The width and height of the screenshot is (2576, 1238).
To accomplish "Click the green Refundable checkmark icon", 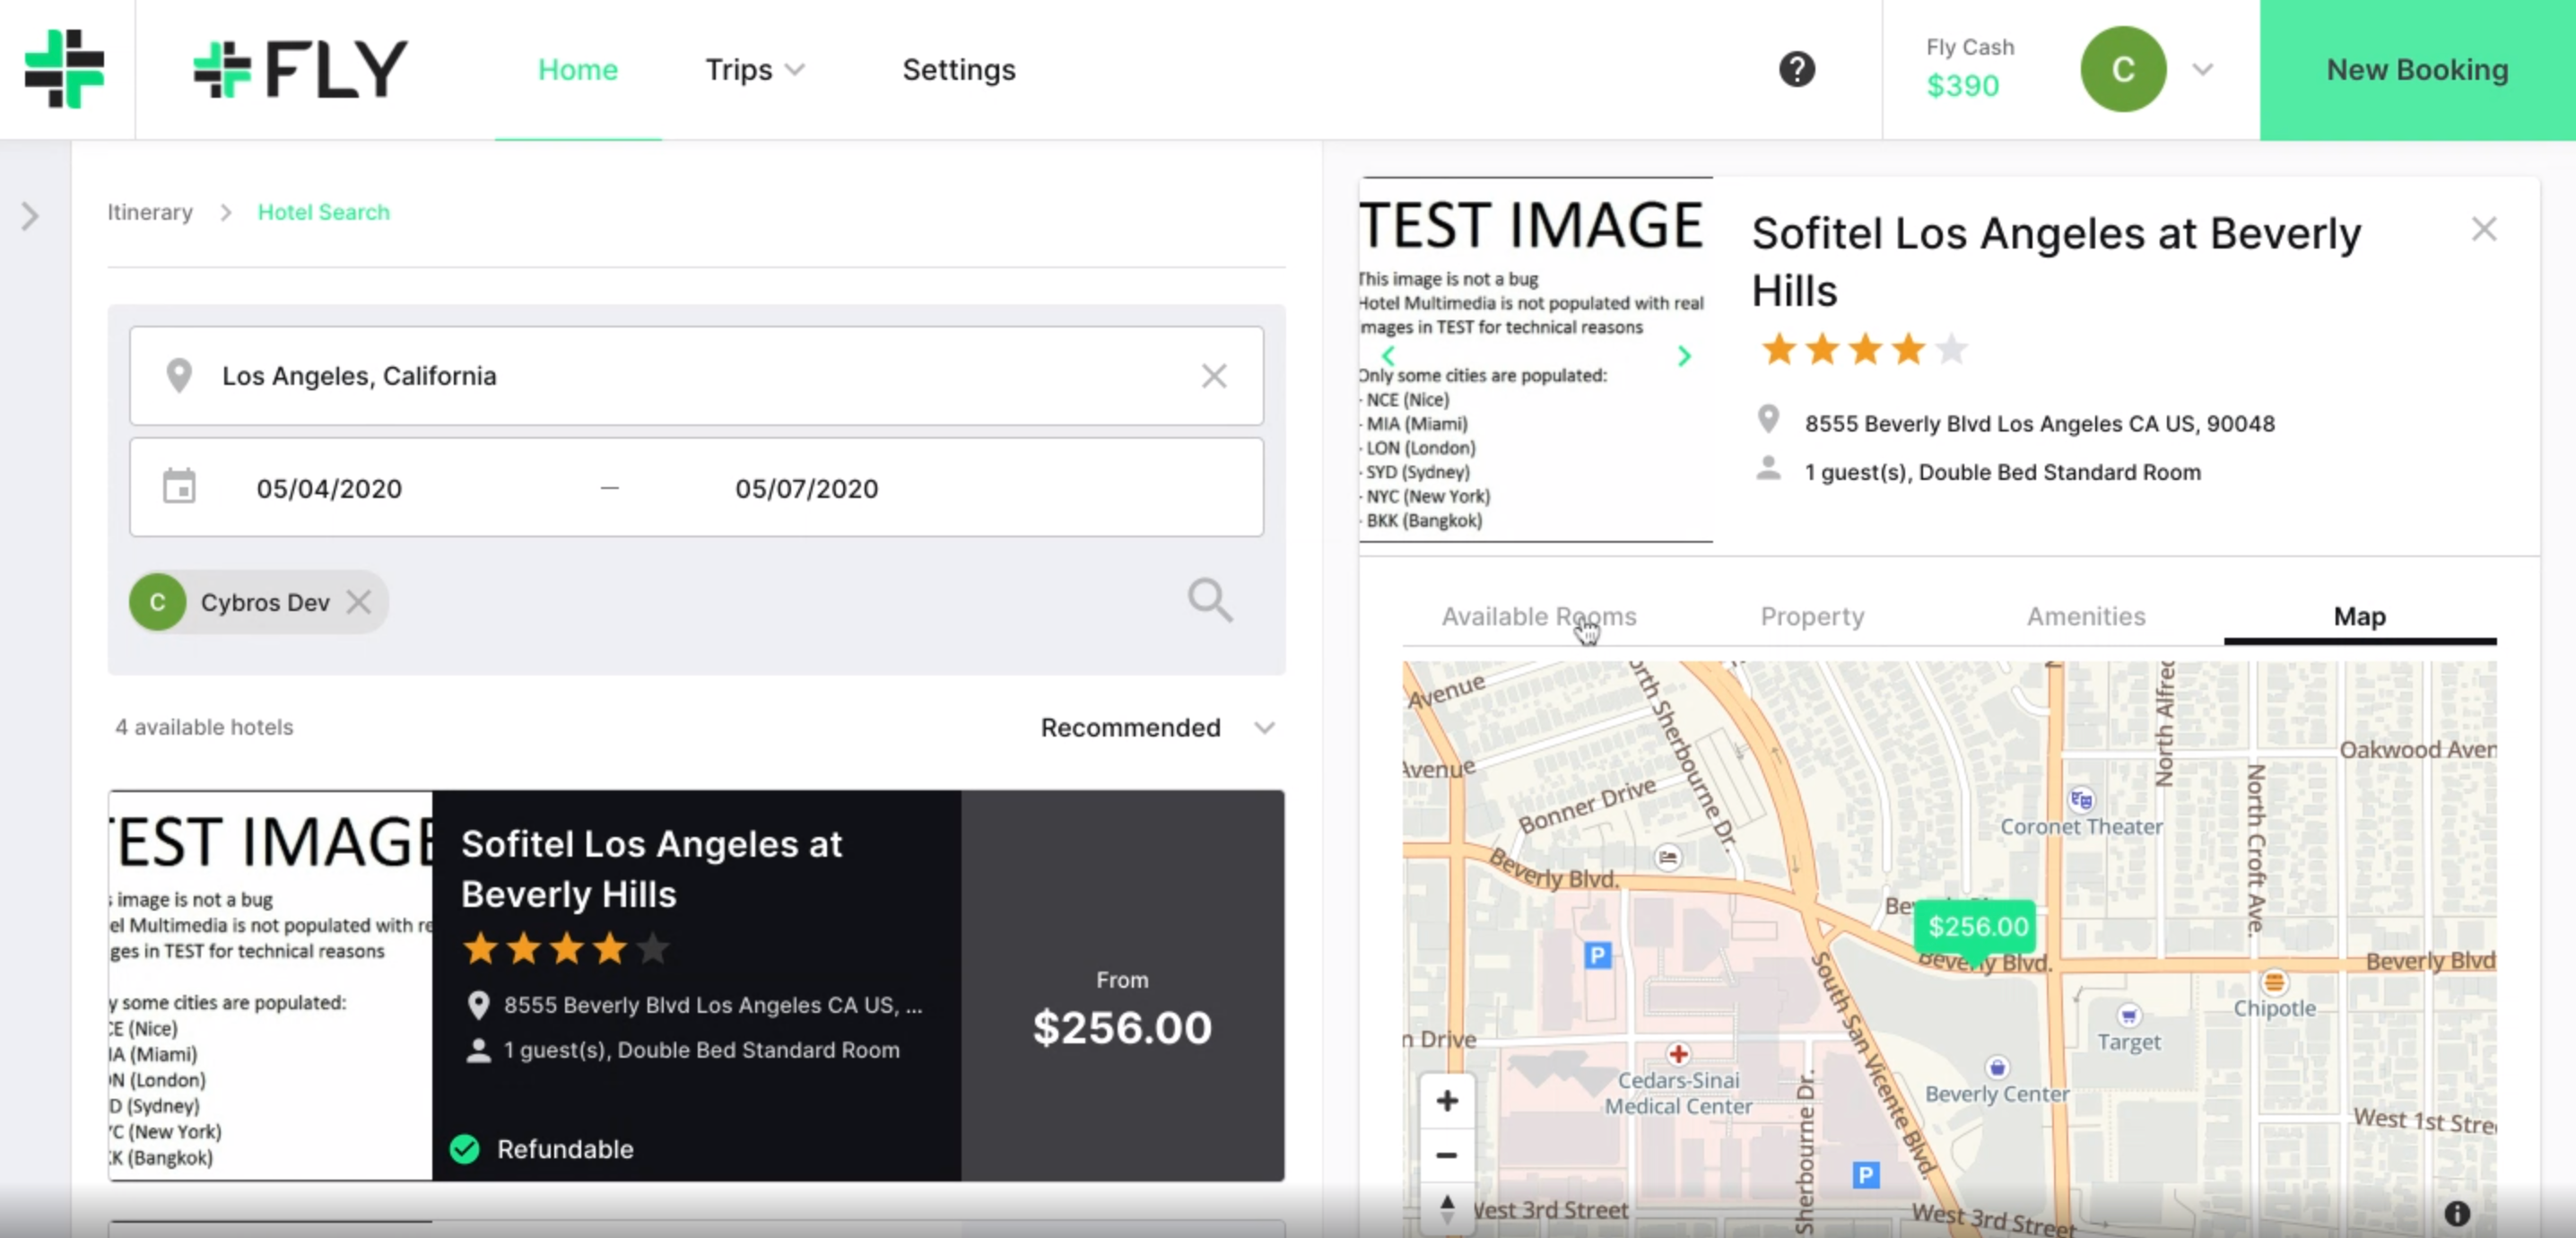I will (x=464, y=1149).
